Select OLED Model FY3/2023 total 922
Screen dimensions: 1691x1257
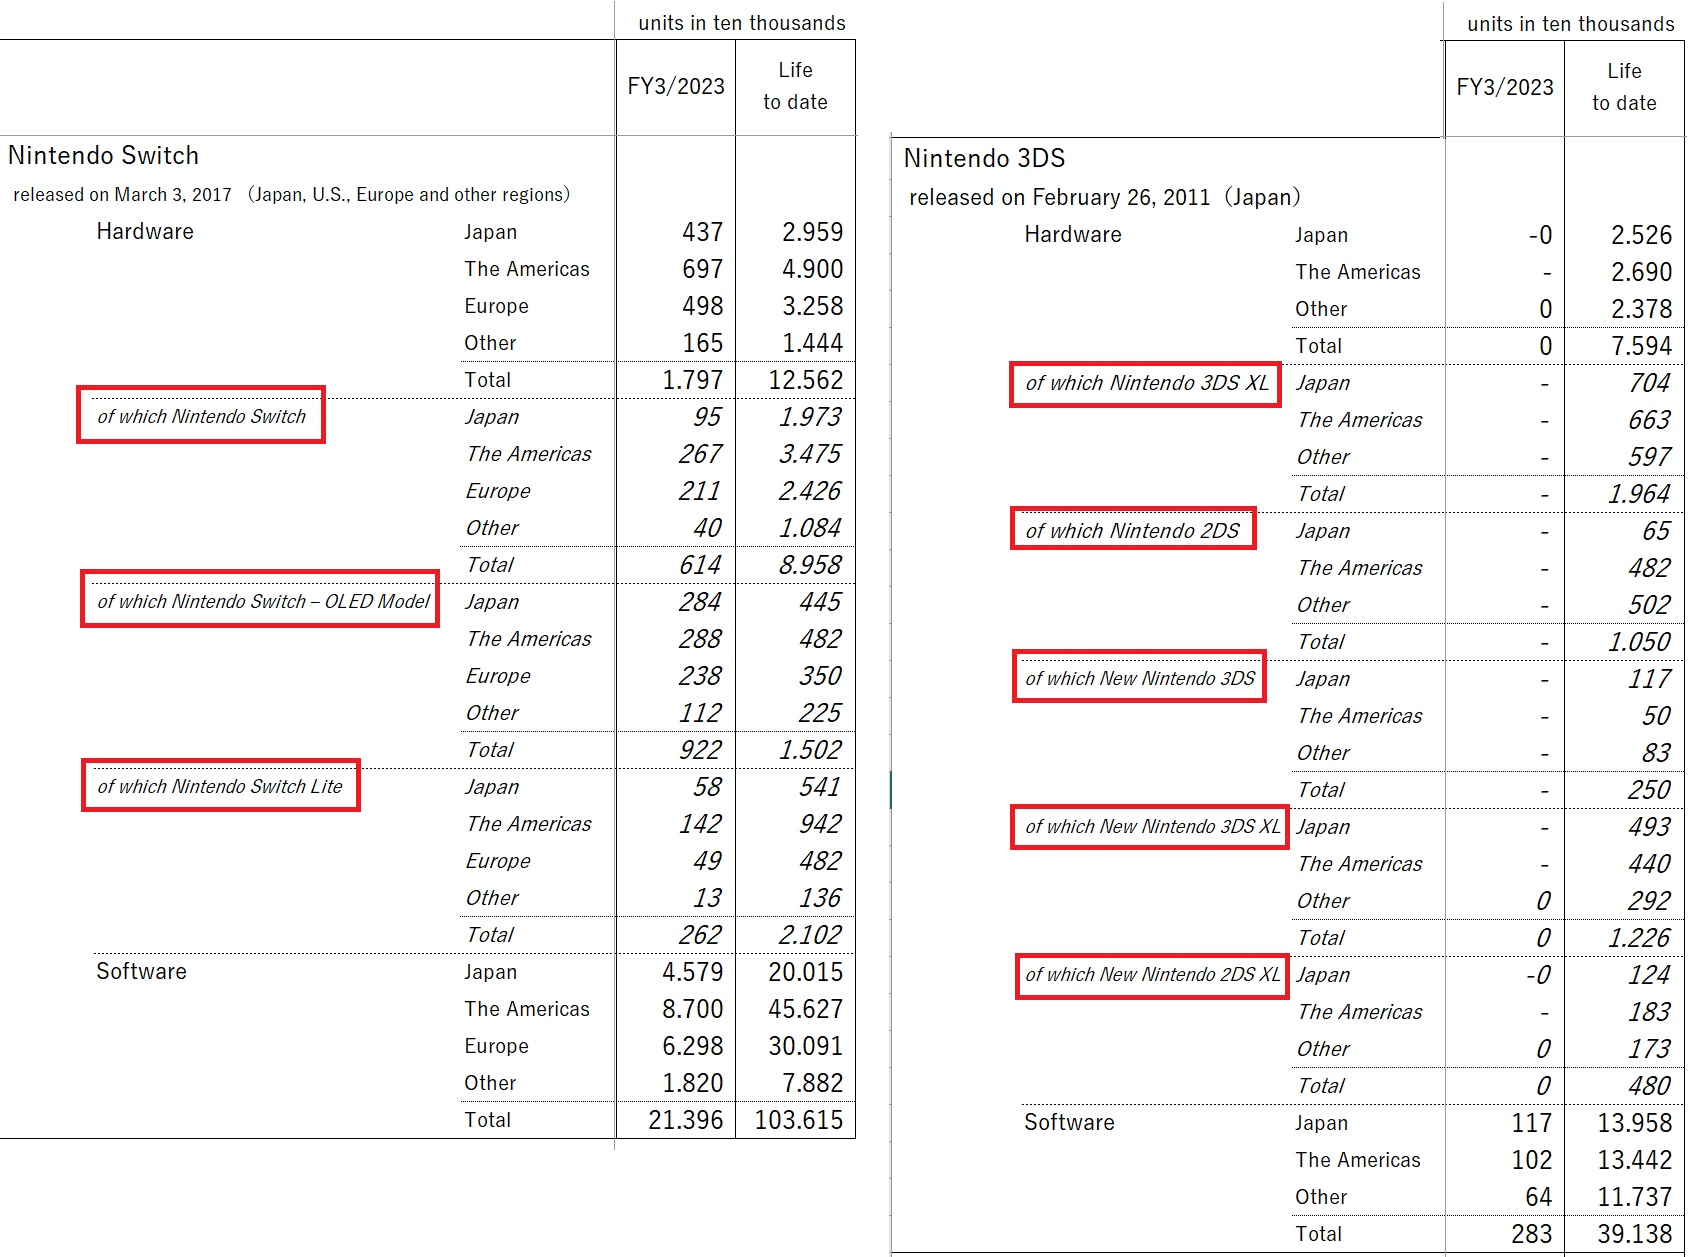click(x=700, y=750)
